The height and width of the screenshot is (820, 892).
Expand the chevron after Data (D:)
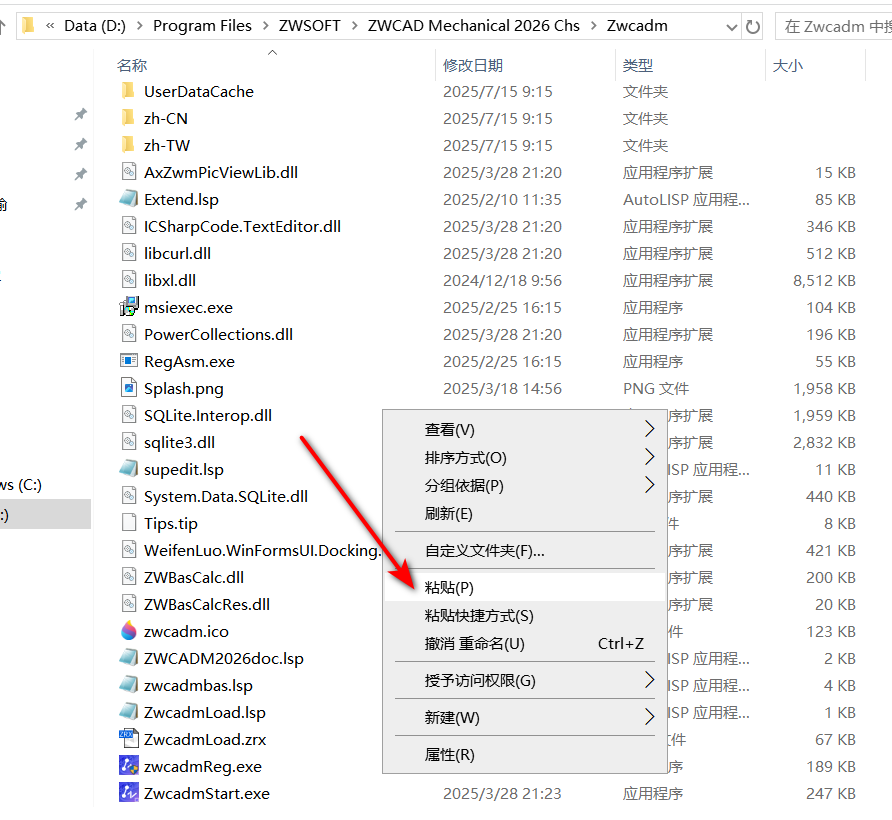coord(139,26)
